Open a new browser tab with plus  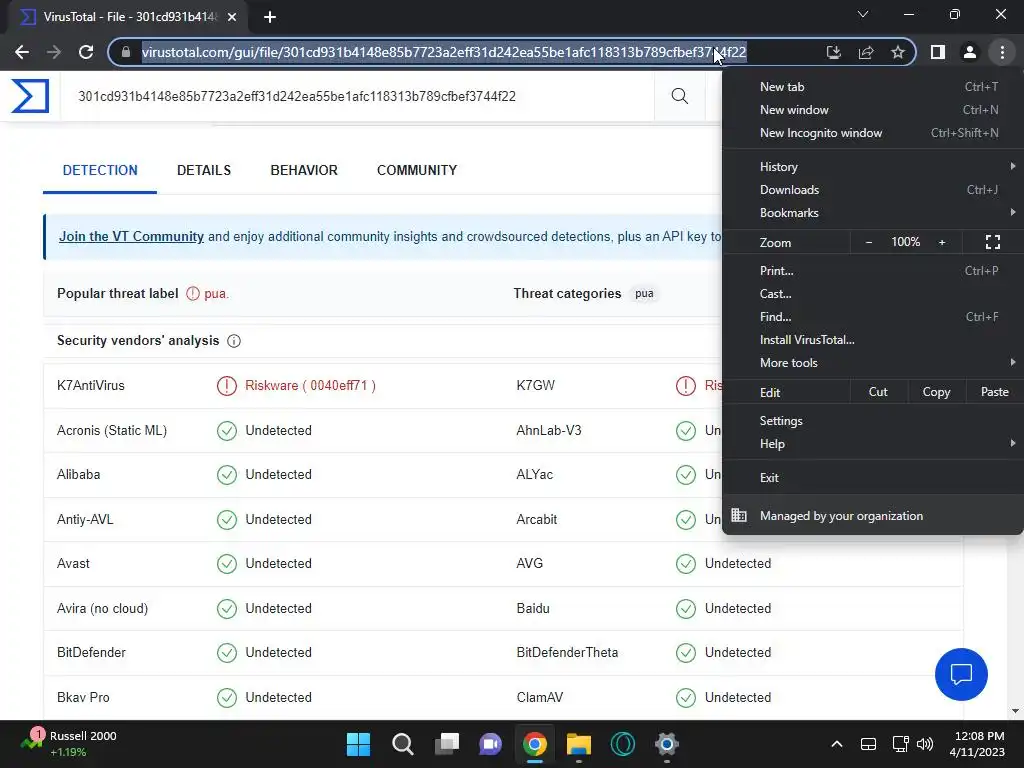click(270, 17)
